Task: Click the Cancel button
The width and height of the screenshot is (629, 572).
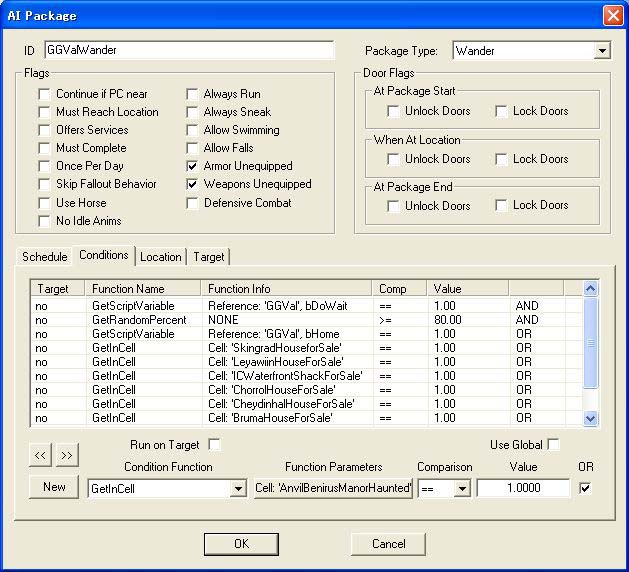Action: point(388,544)
